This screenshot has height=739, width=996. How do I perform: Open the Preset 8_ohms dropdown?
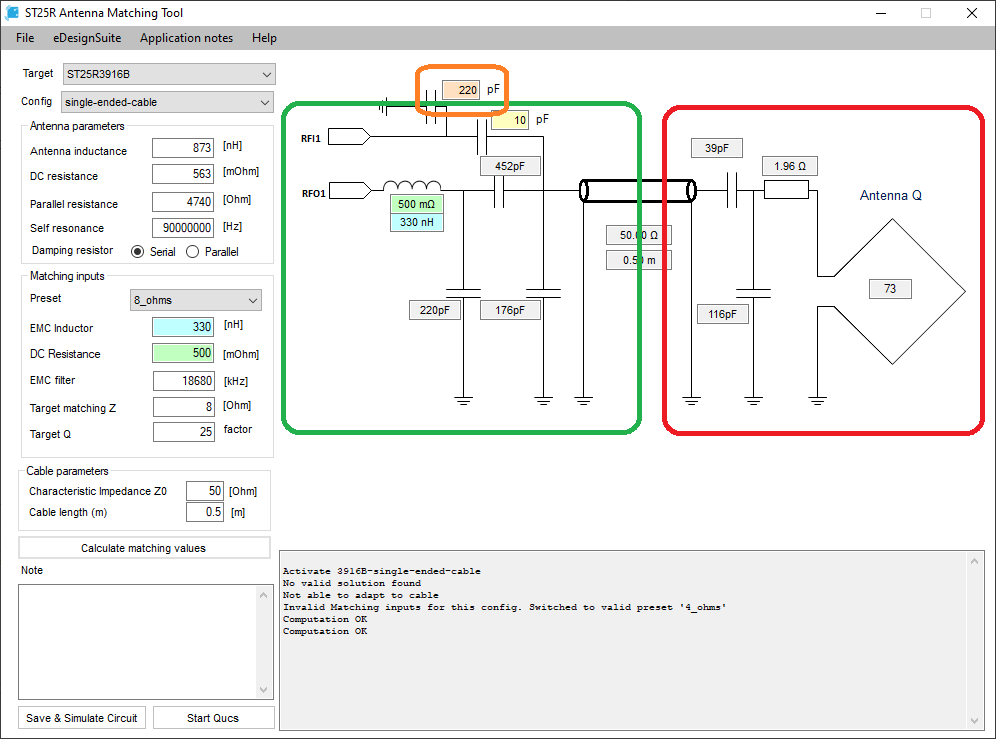(x=196, y=300)
